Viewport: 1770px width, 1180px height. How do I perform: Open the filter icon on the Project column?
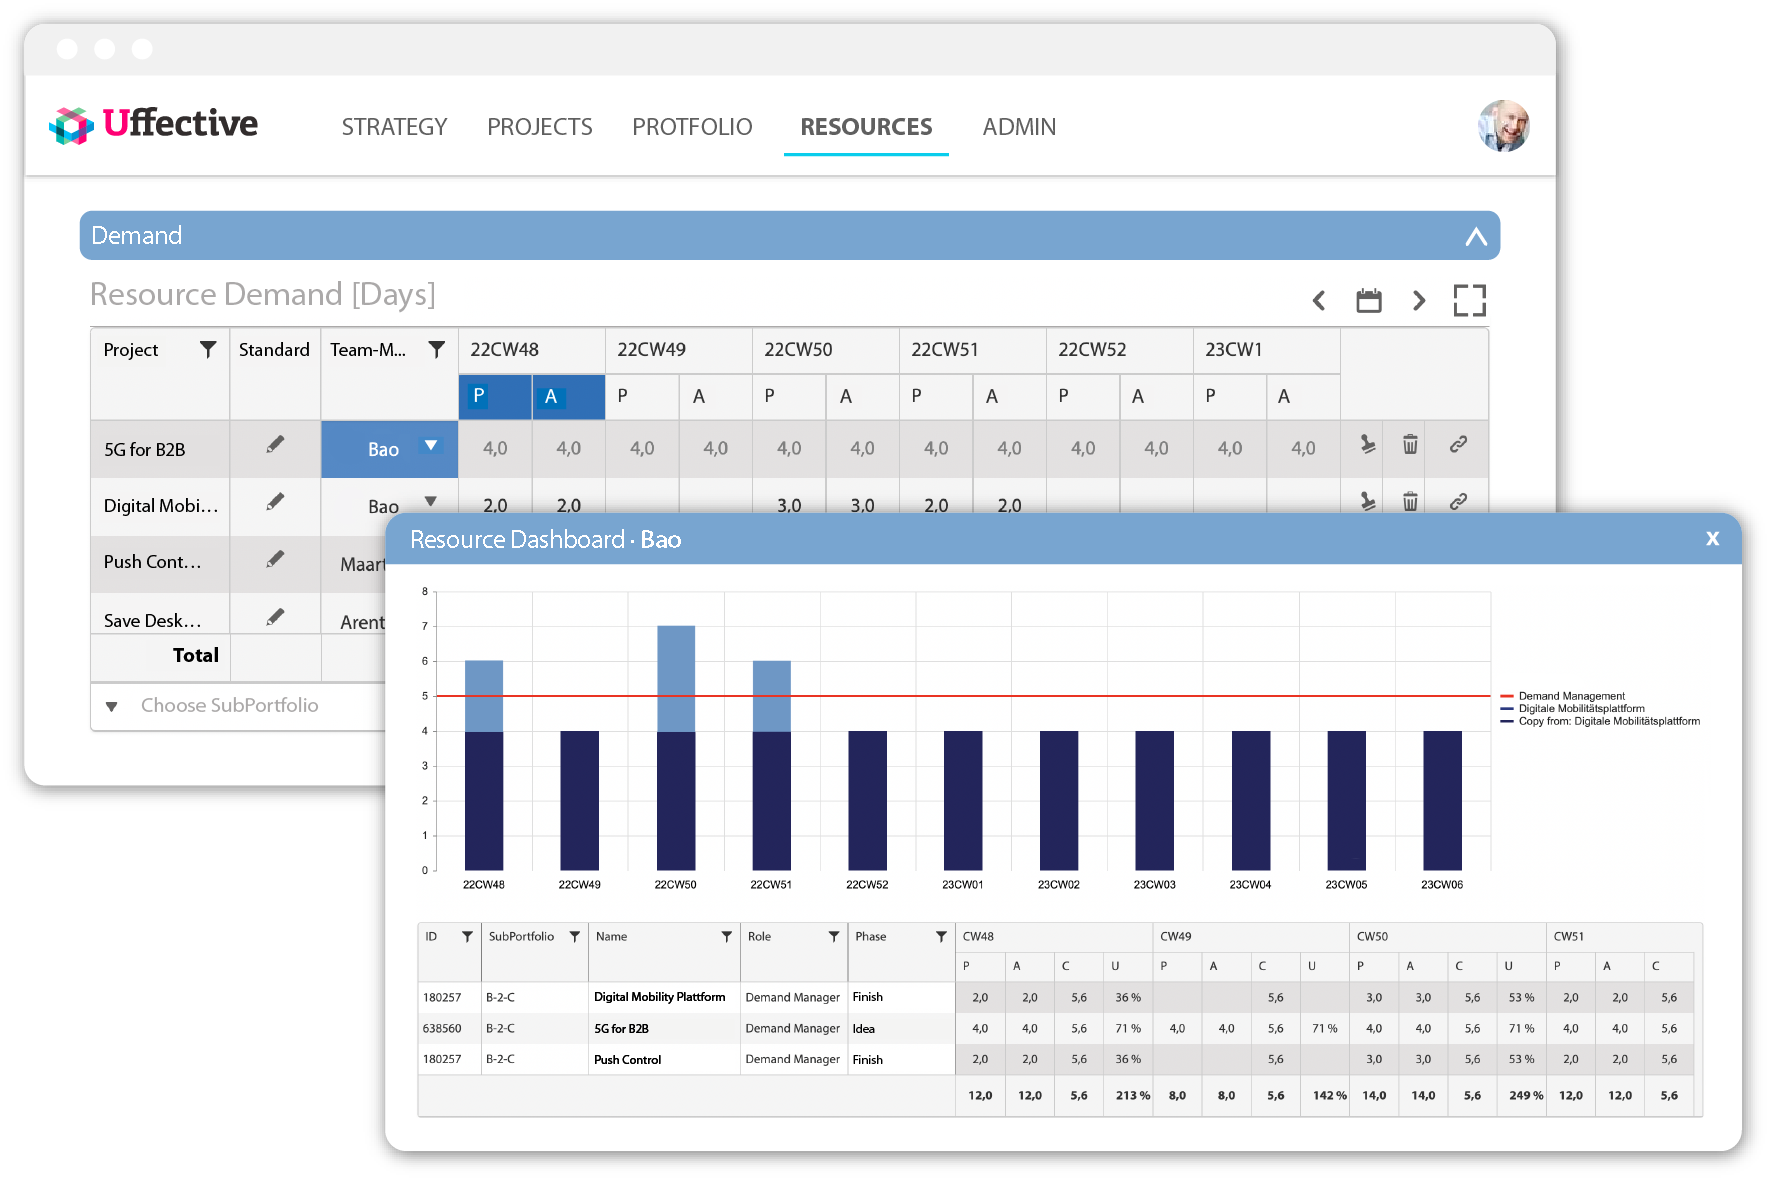click(x=208, y=350)
